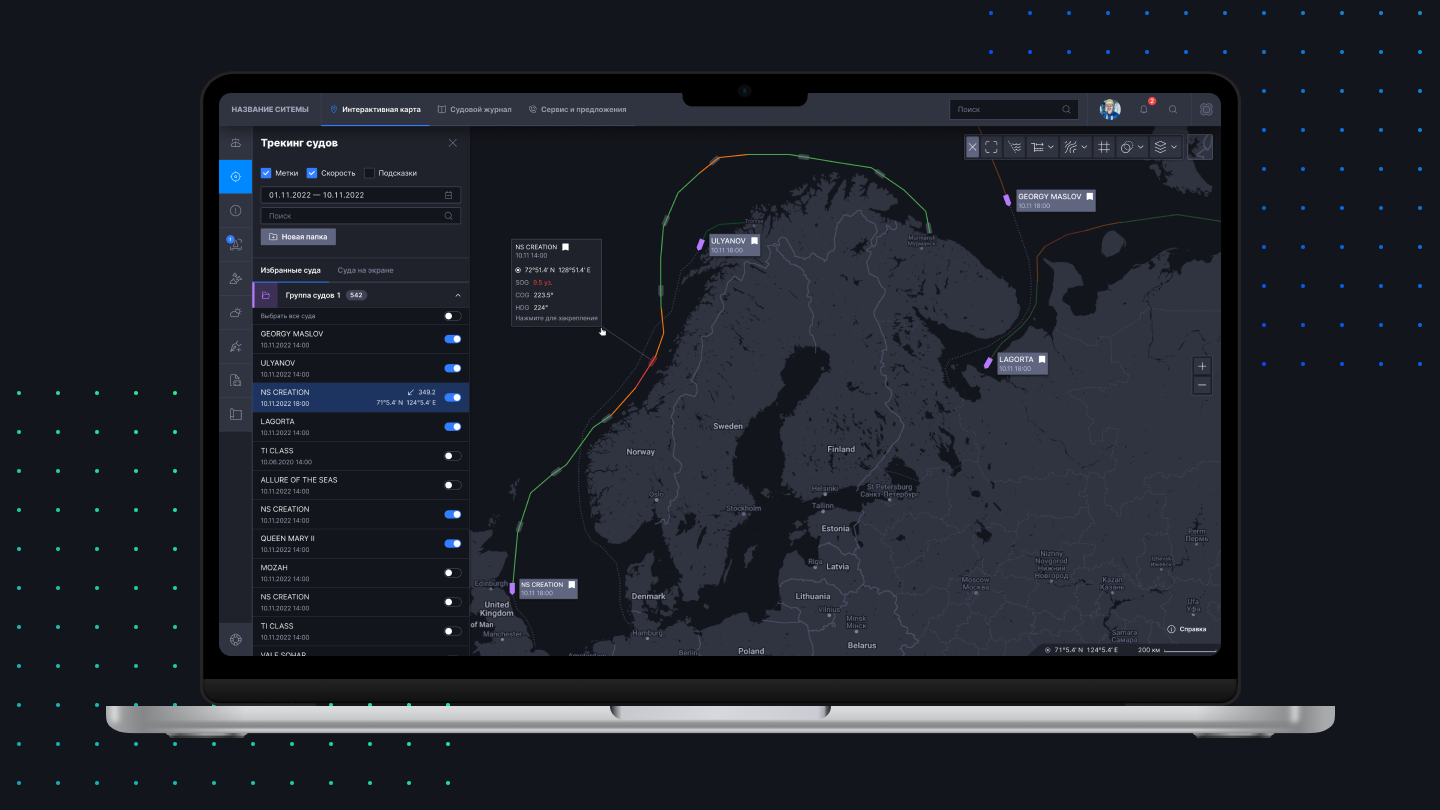Click the wave depth icon in the map toolbar
The image size is (1440, 810).
pos(1013,146)
